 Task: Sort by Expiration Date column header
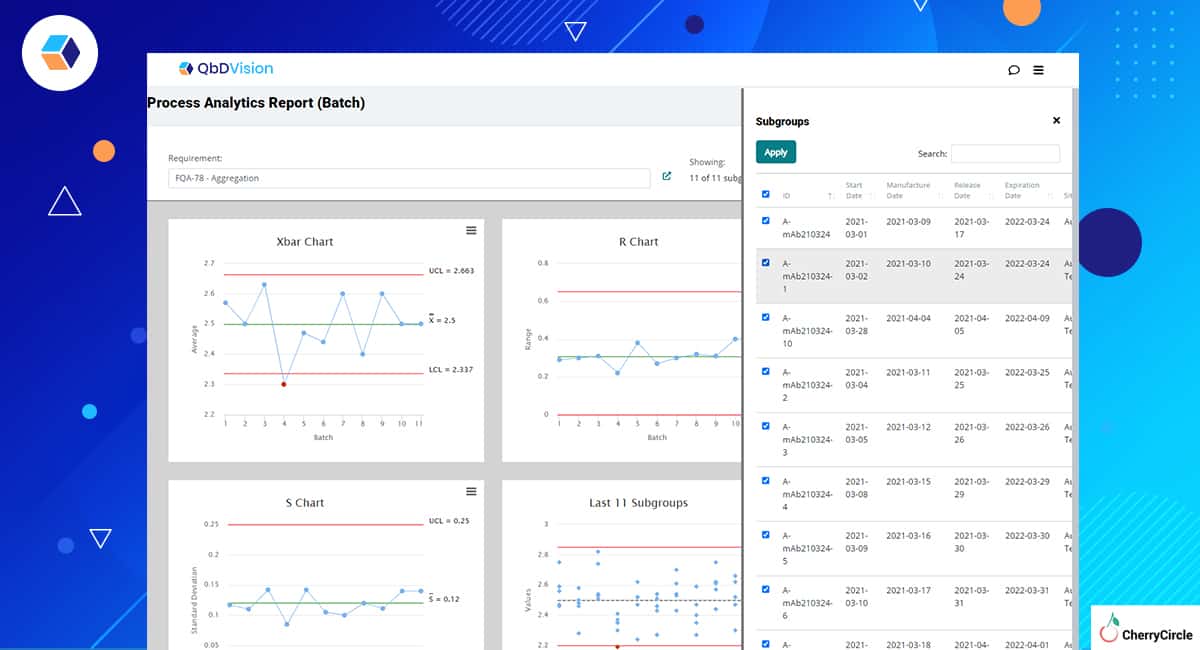[x=1022, y=190]
